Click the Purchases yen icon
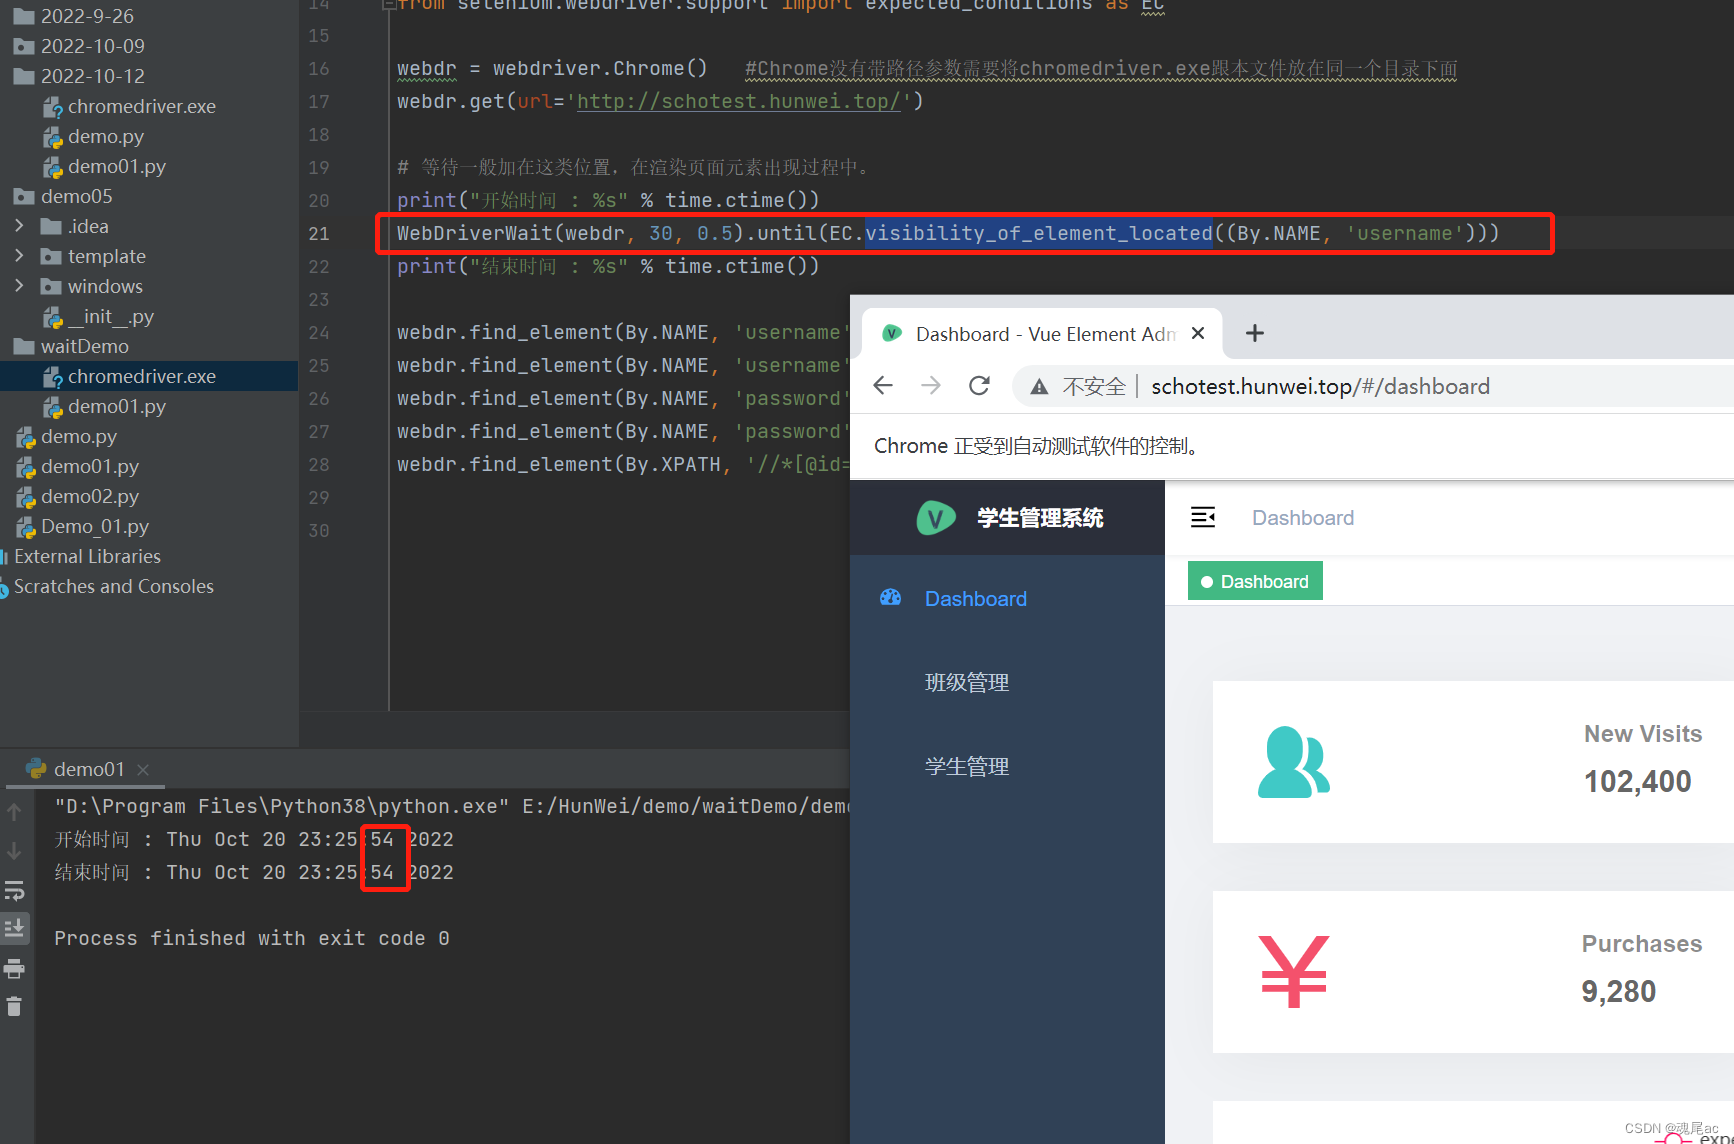 tap(1293, 970)
